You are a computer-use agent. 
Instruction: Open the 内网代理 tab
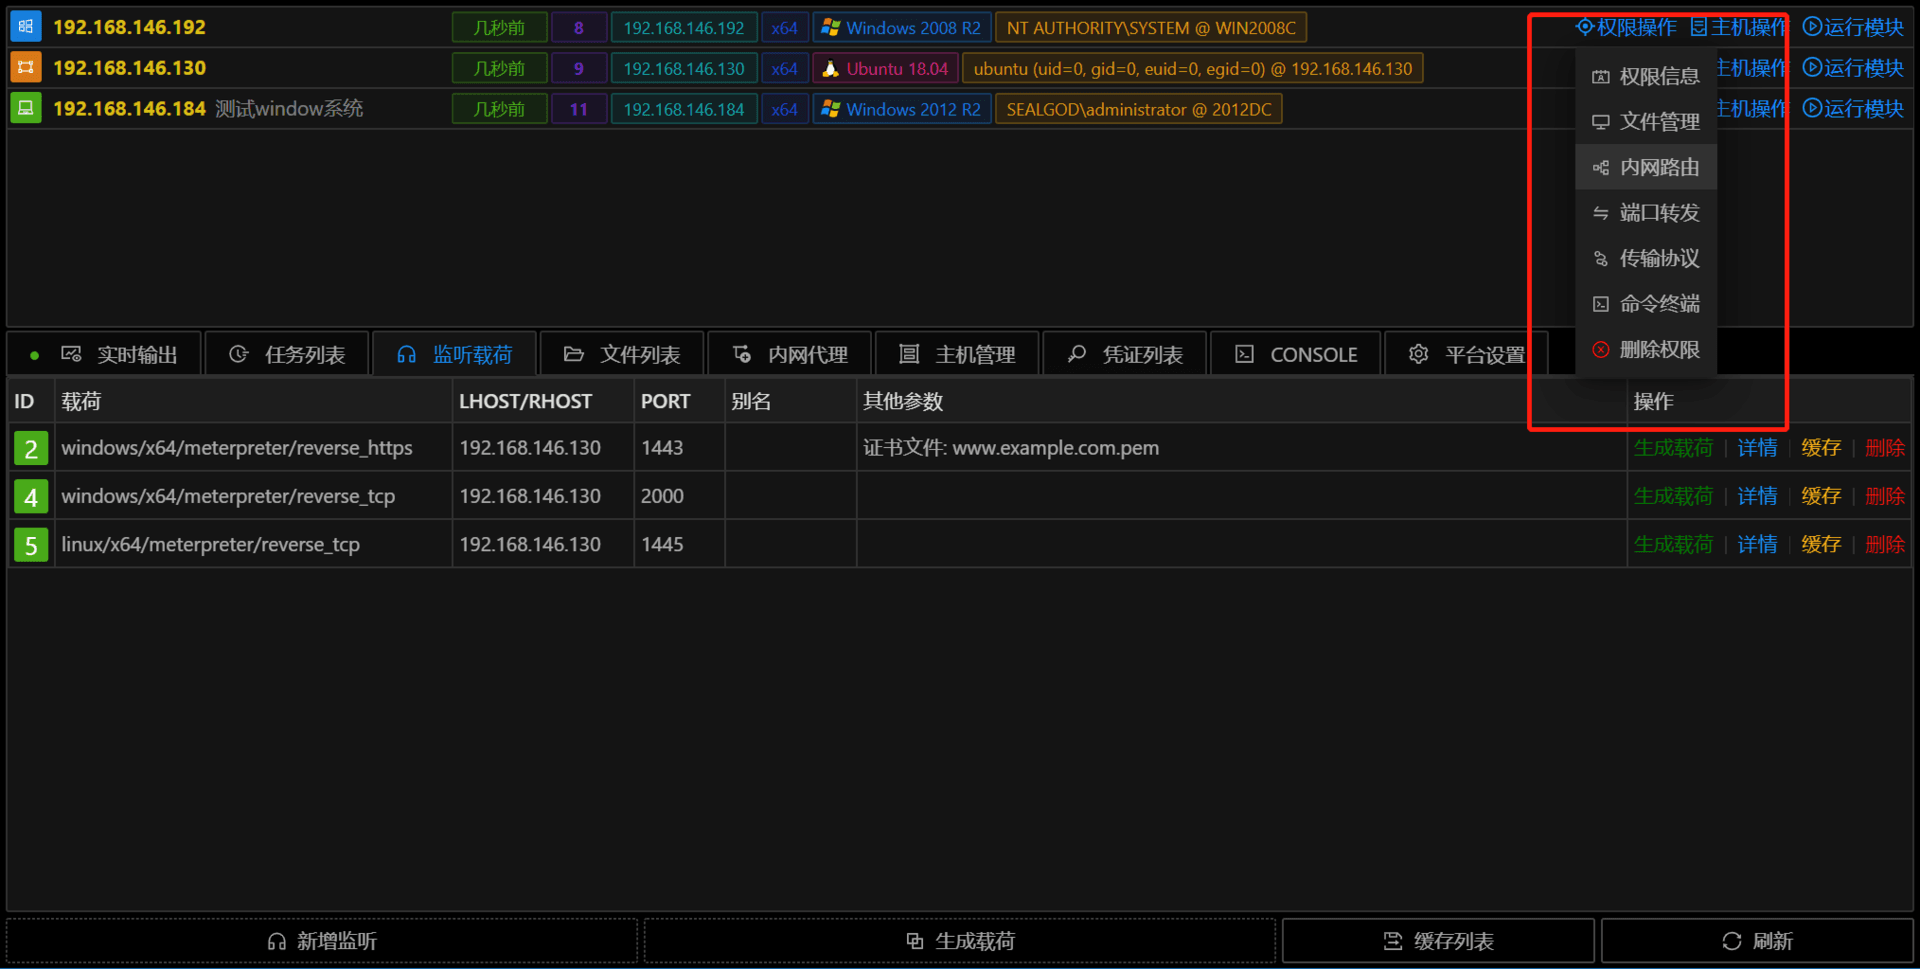pos(790,354)
